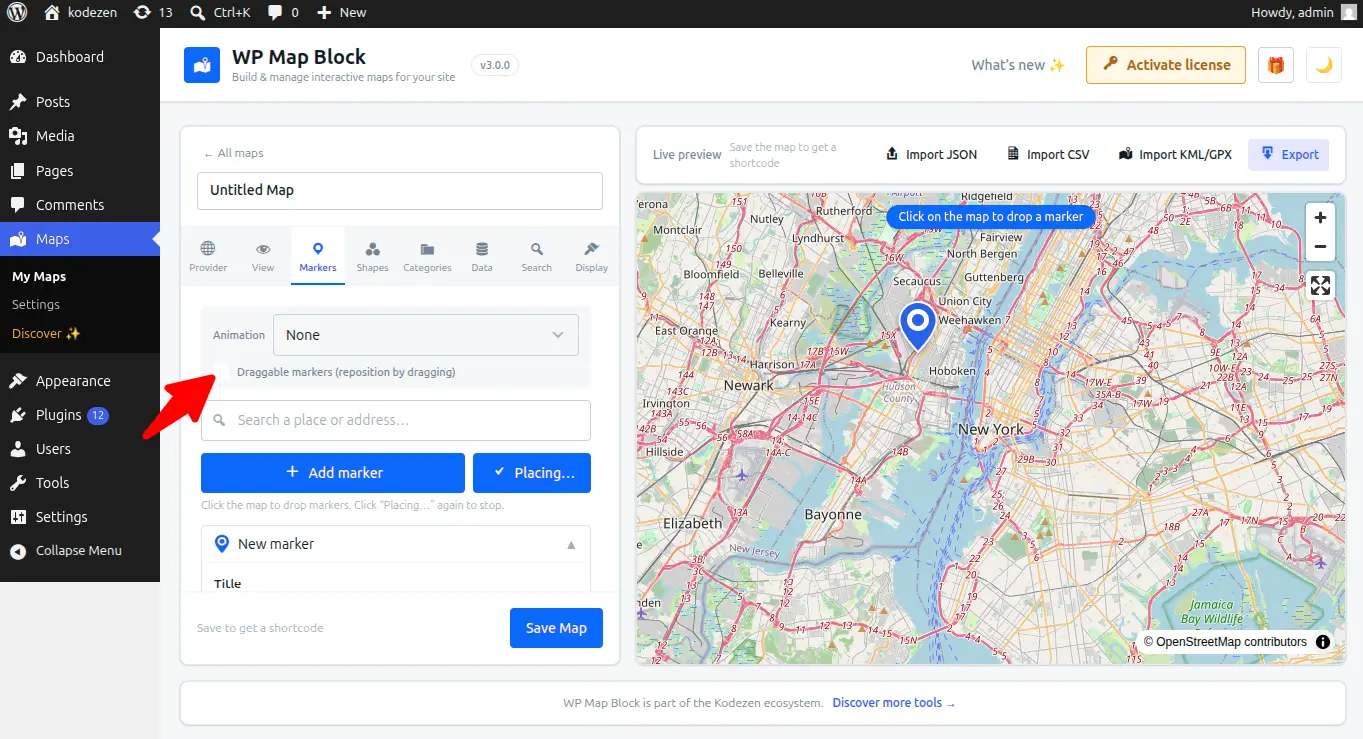The width and height of the screenshot is (1363, 739).
Task: Open Users in sidebar
Action: pos(80,449)
